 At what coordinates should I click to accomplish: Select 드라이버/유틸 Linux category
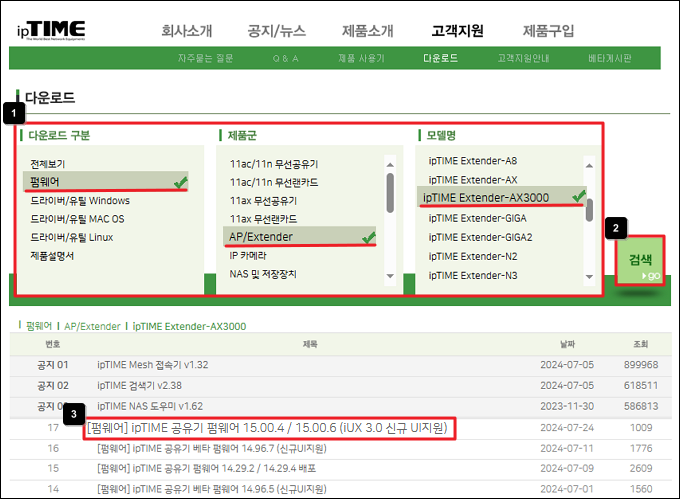pos(72,238)
